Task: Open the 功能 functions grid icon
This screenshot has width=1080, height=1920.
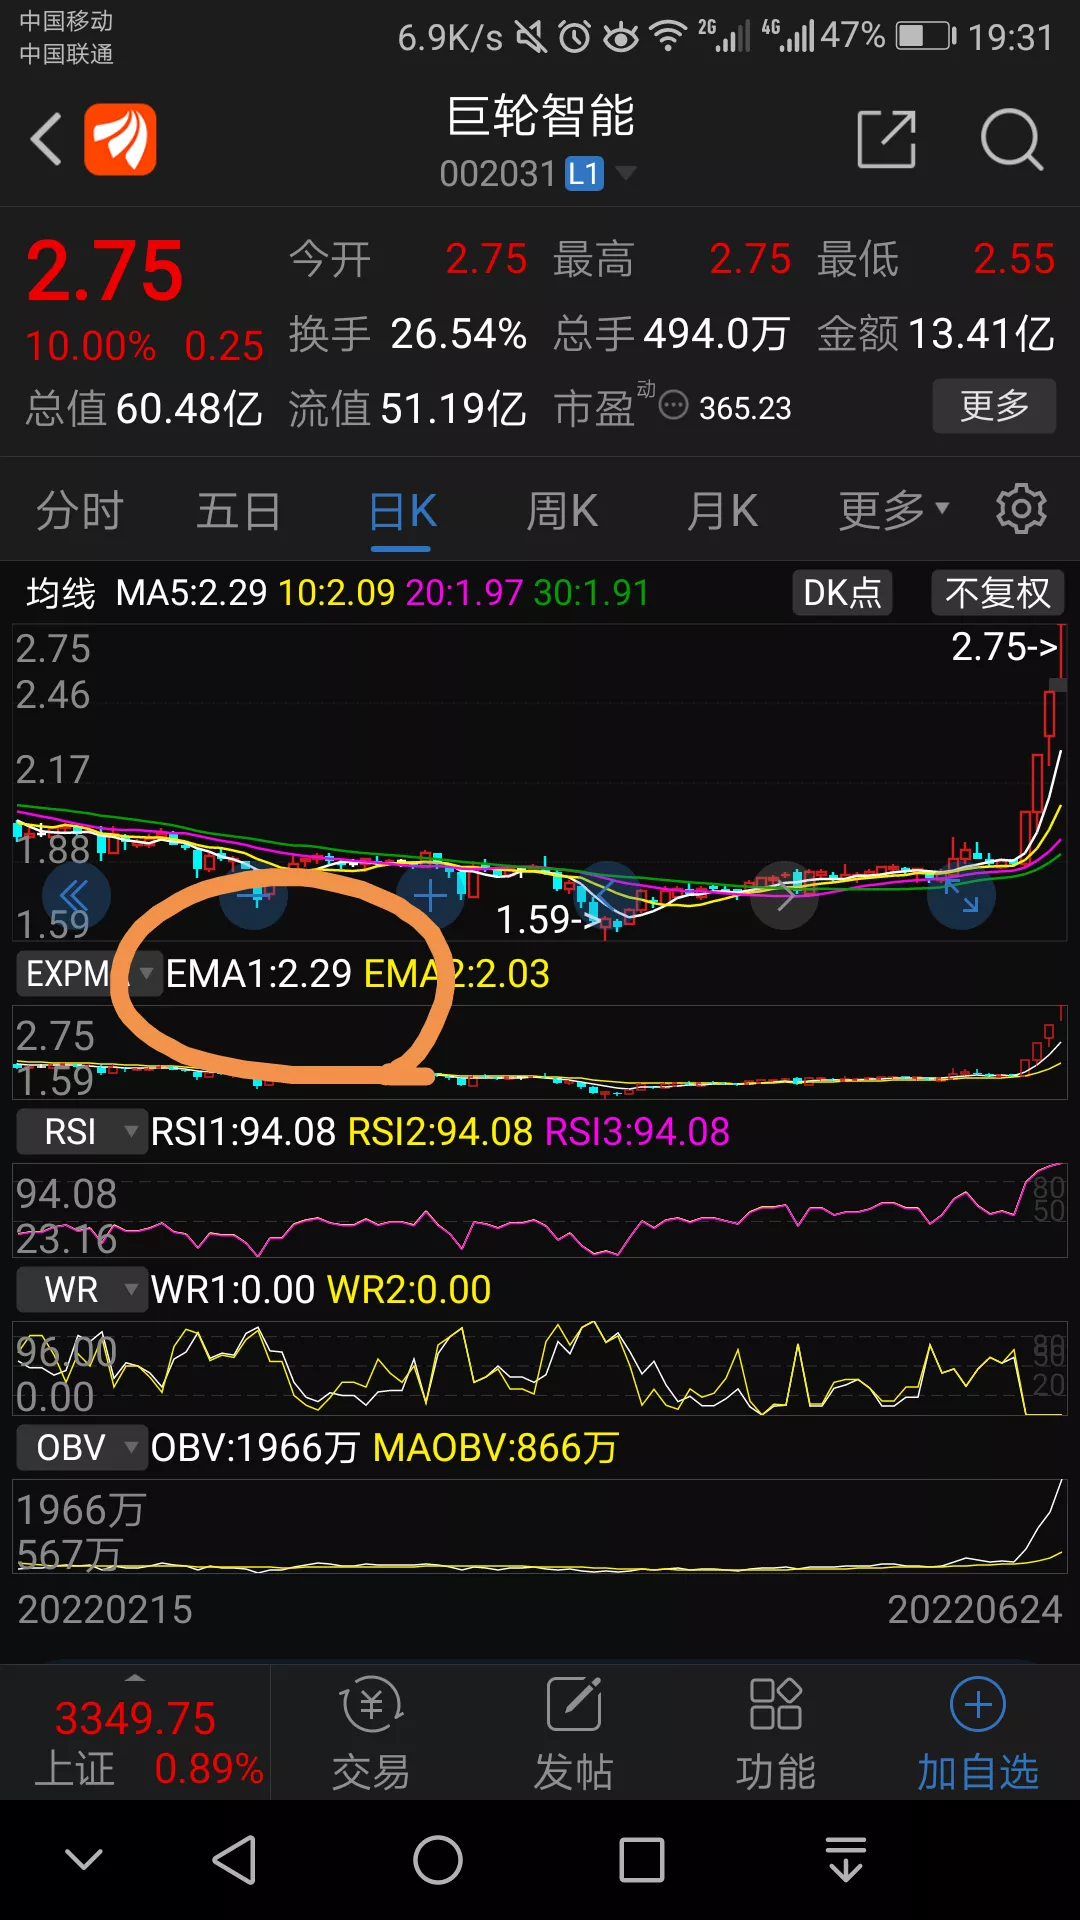Action: (x=776, y=1734)
